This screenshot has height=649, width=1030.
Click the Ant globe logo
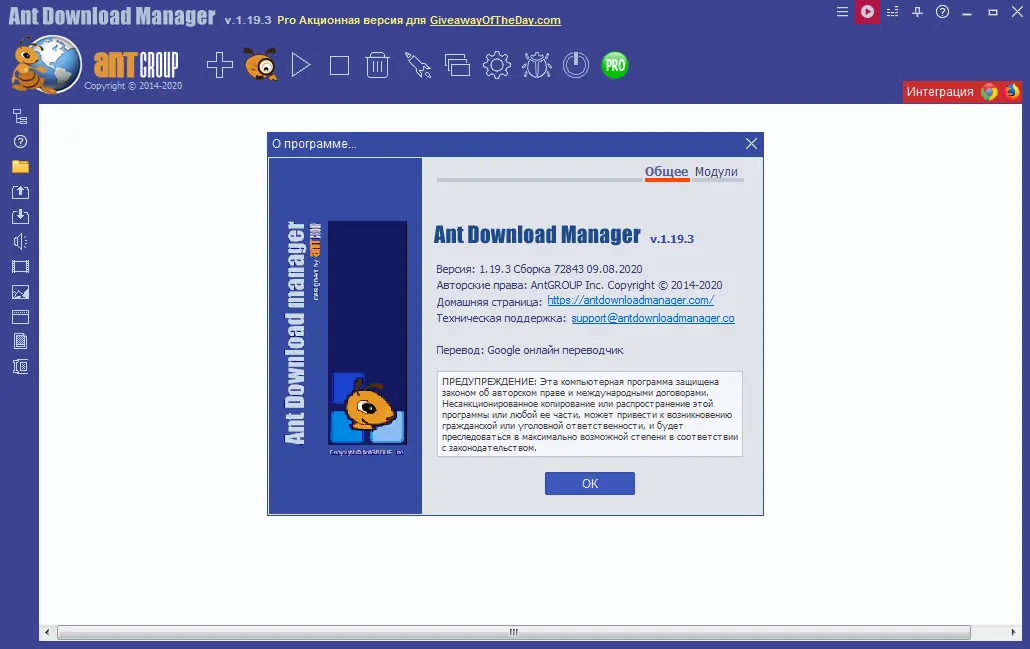click(x=46, y=64)
